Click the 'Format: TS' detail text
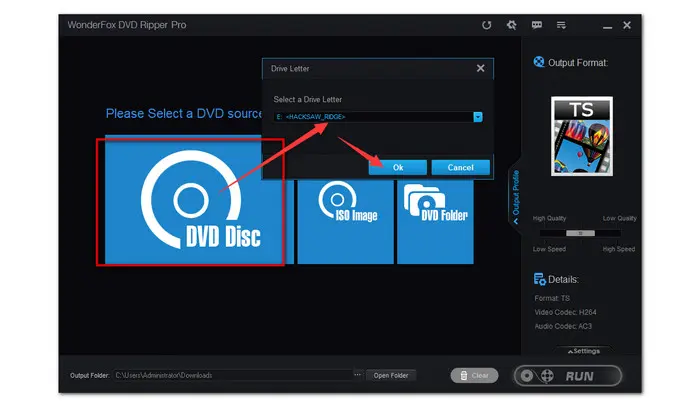700x407 pixels. [x=552, y=298]
